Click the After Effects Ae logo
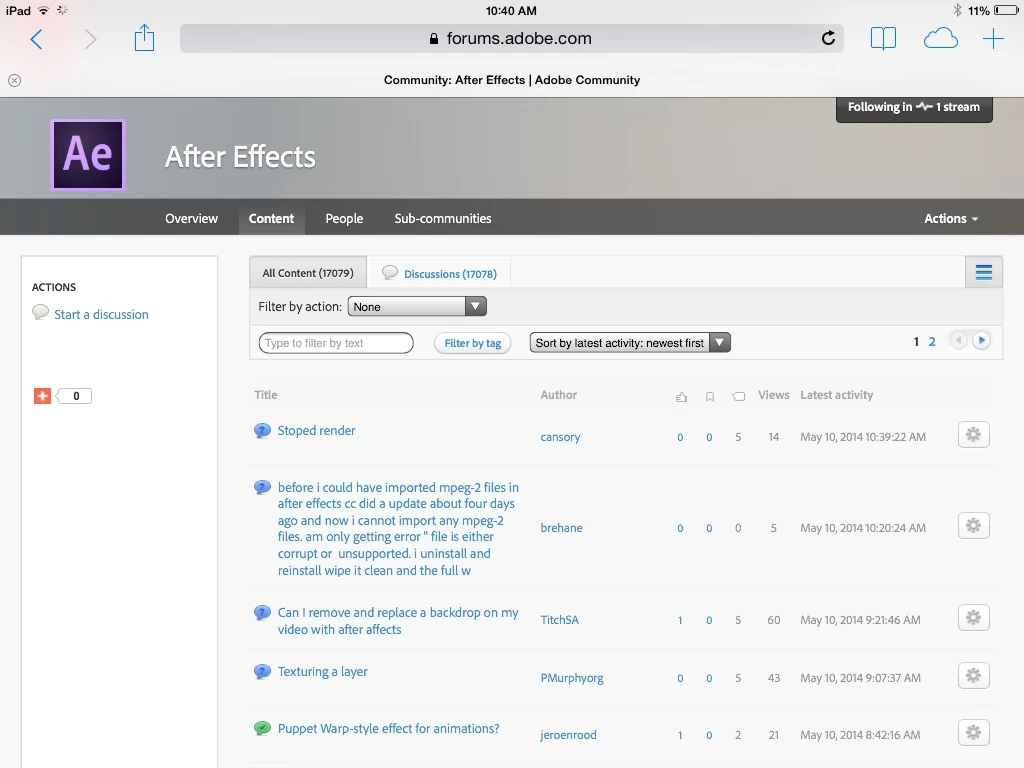The image size is (1024, 768). point(88,155)
